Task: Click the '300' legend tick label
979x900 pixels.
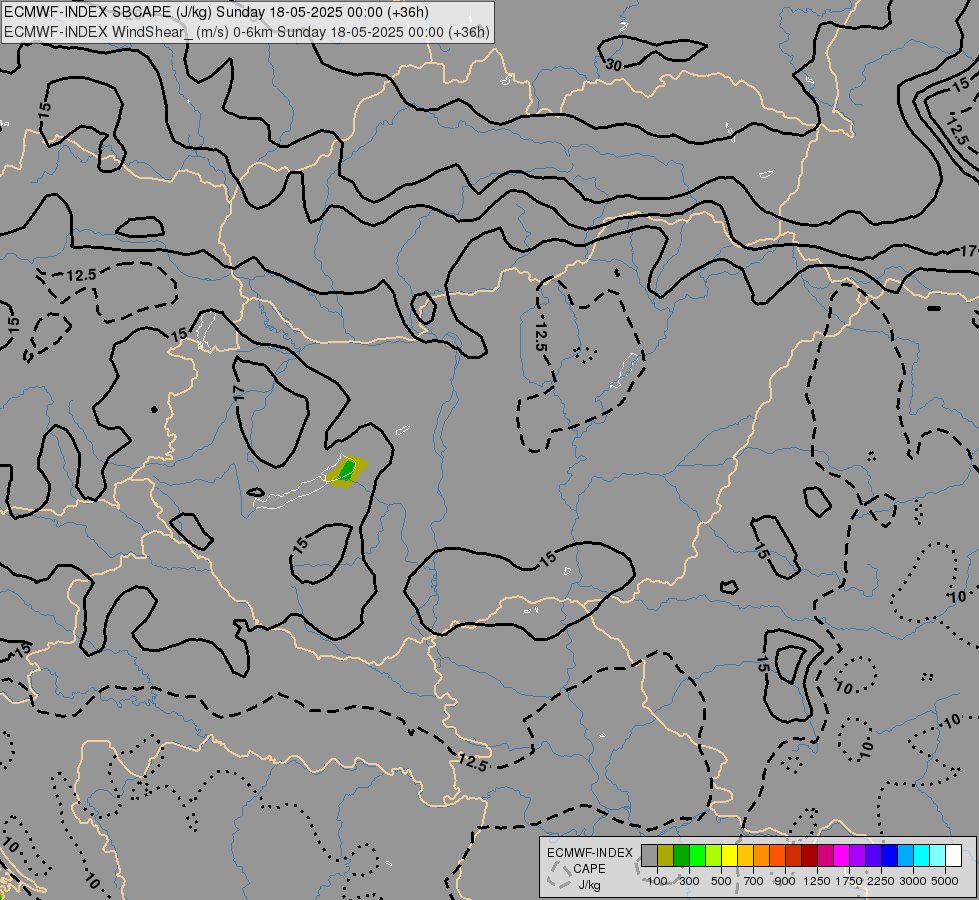Action: 689,881
